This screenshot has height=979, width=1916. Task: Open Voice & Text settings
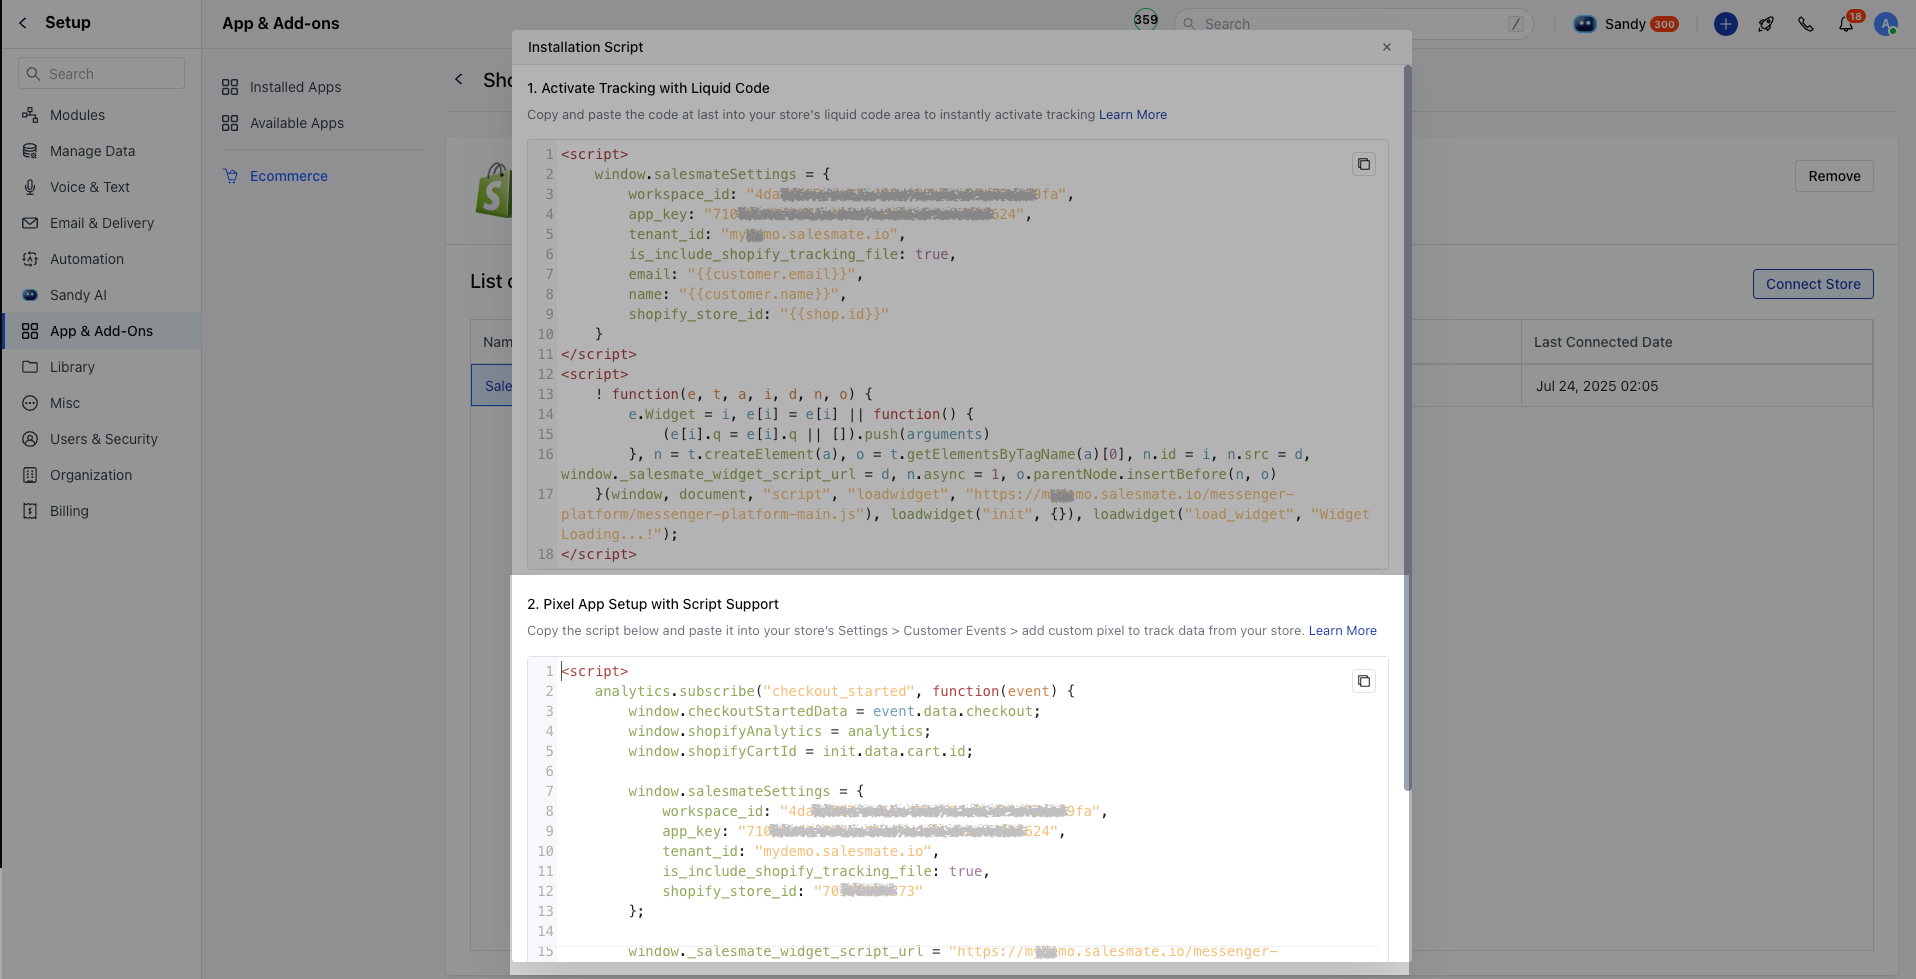click(x=101, y=187)
